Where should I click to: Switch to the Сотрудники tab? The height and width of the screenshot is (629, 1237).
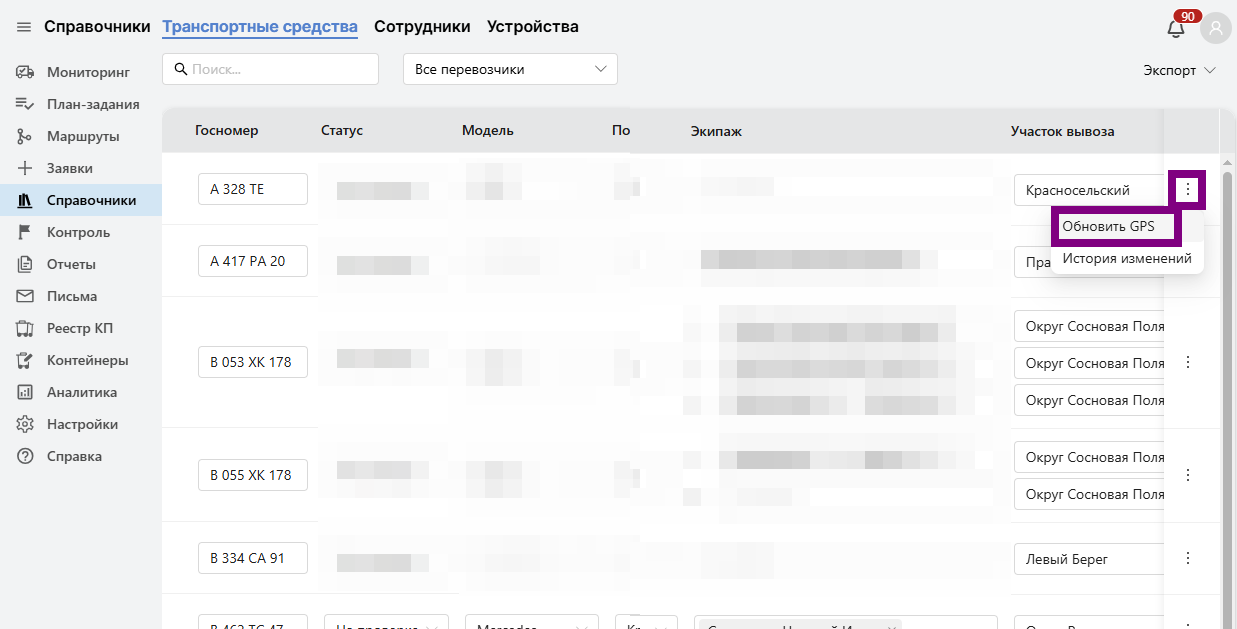[x=422, y=27]
